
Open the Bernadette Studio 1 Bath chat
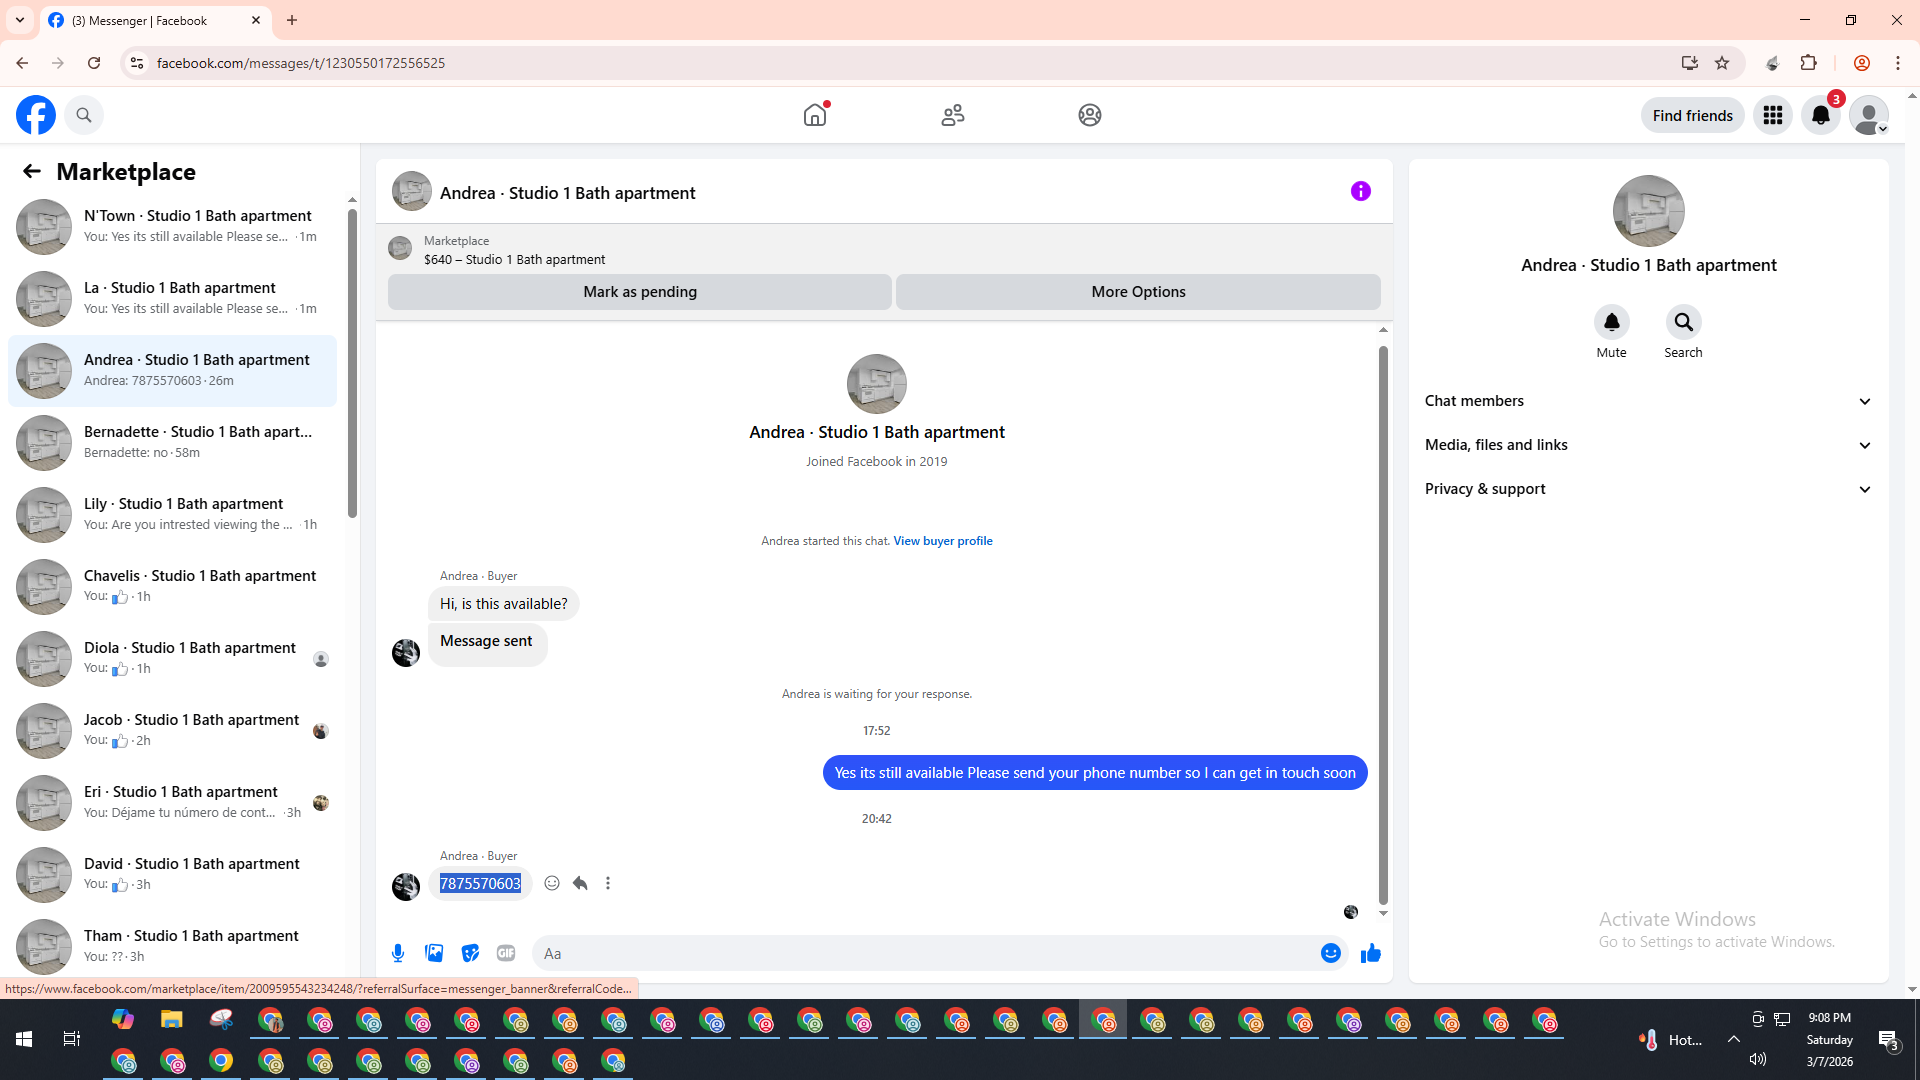pyautogui.click(x=172, y=442)
